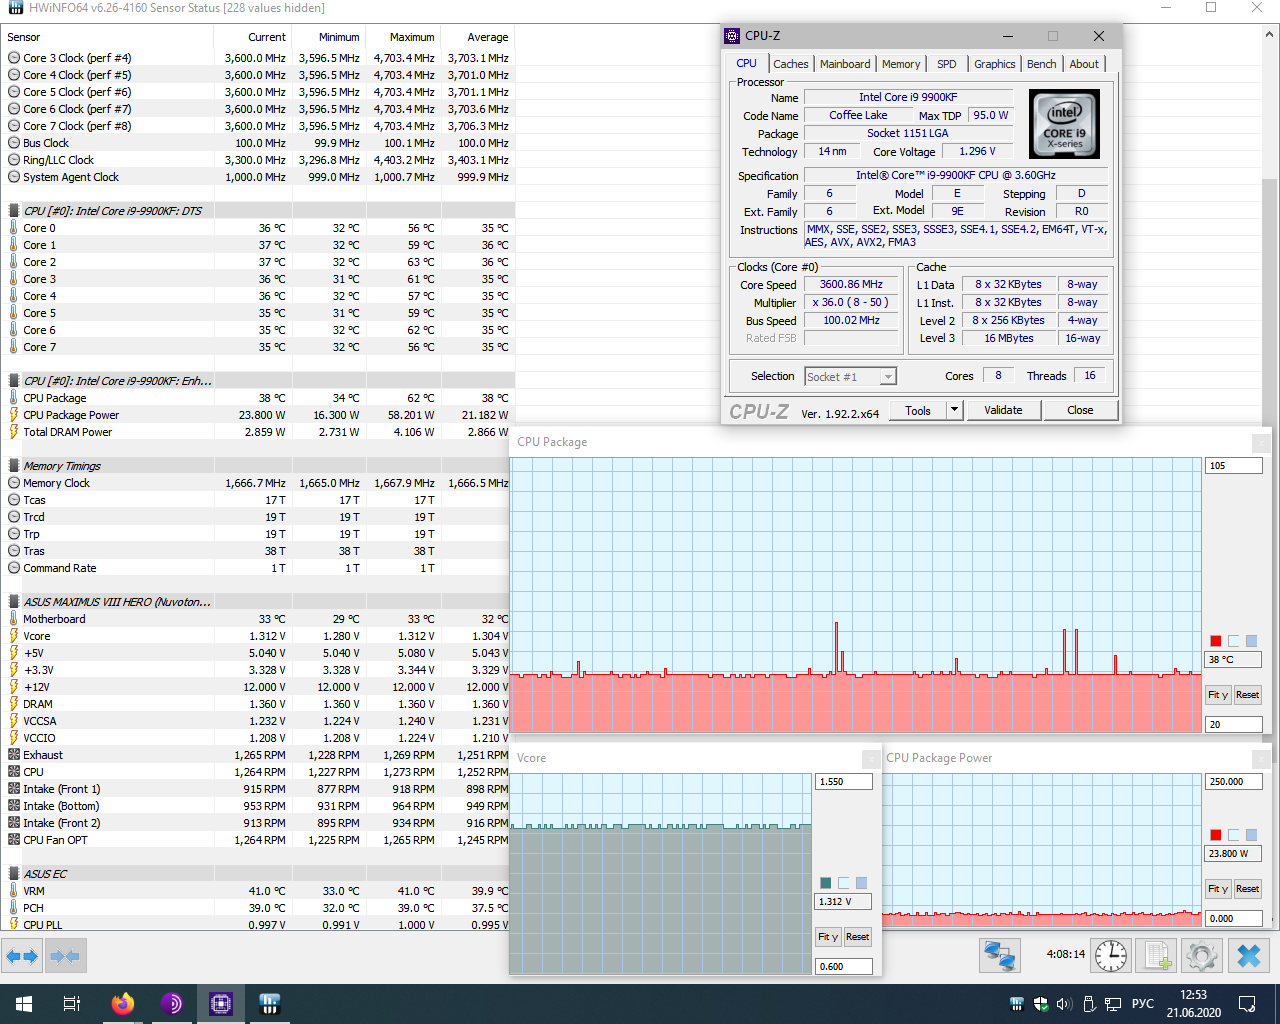
Task: Click the safely remove hardware tray icon
Action: (1089, 1004)
